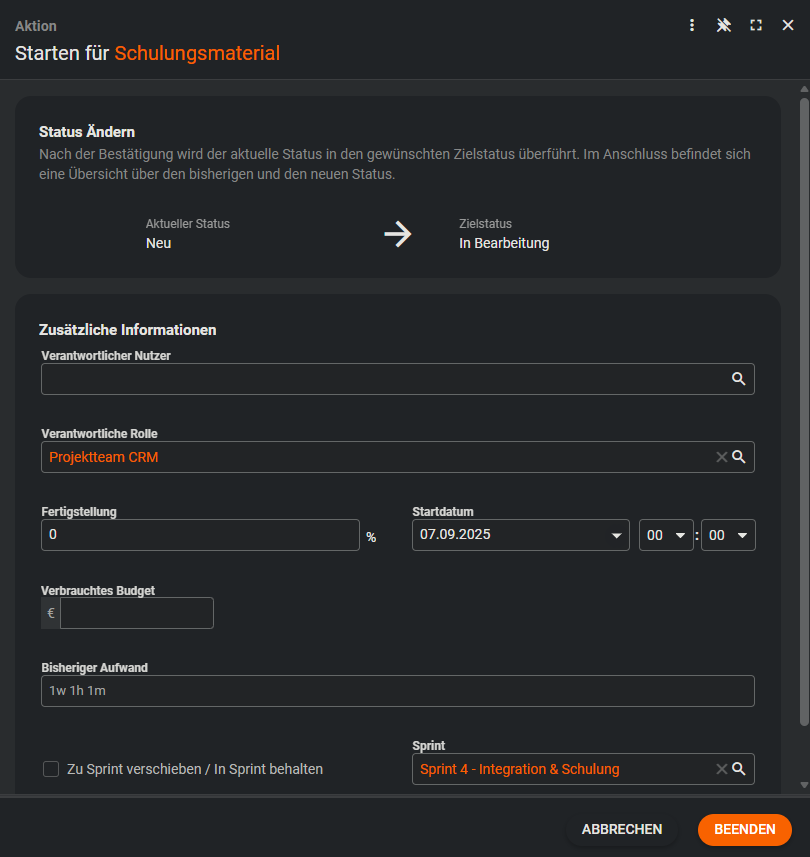Open the Schulungsmaterial link in title
810x857 pixels.
197,54
